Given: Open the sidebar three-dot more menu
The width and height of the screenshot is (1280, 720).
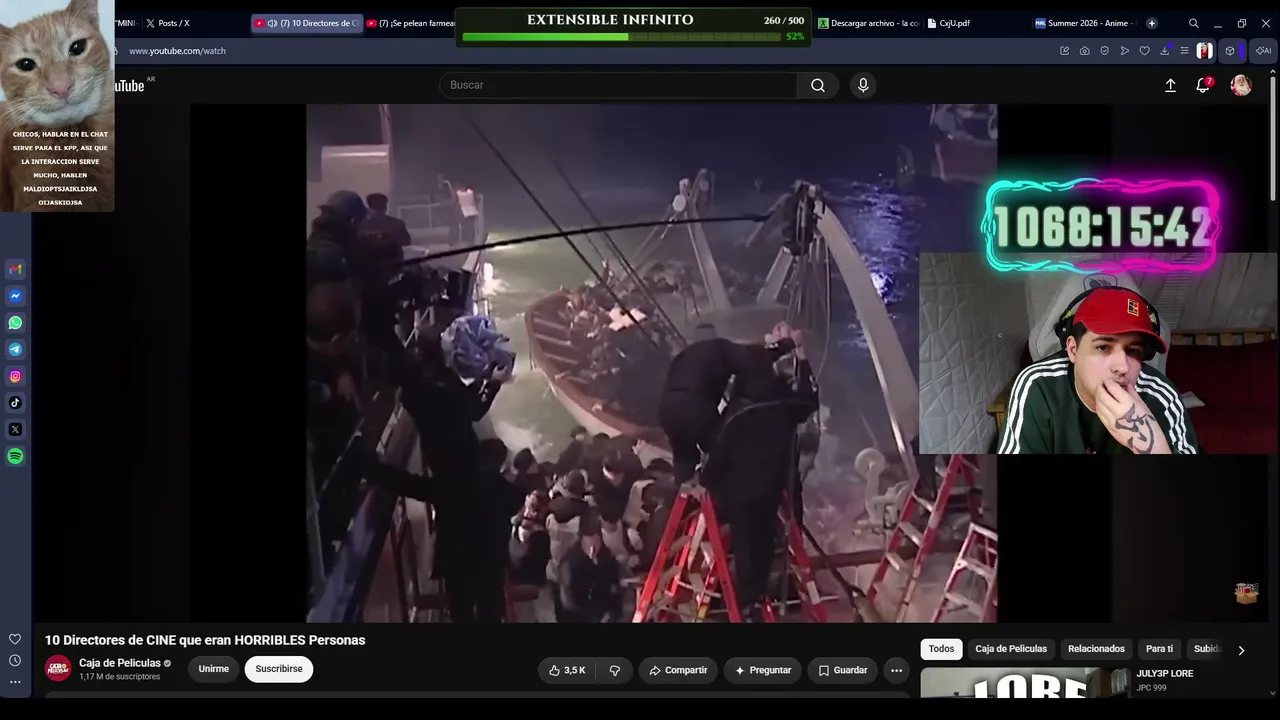Looking at the screenshot, I should (15, 682).
